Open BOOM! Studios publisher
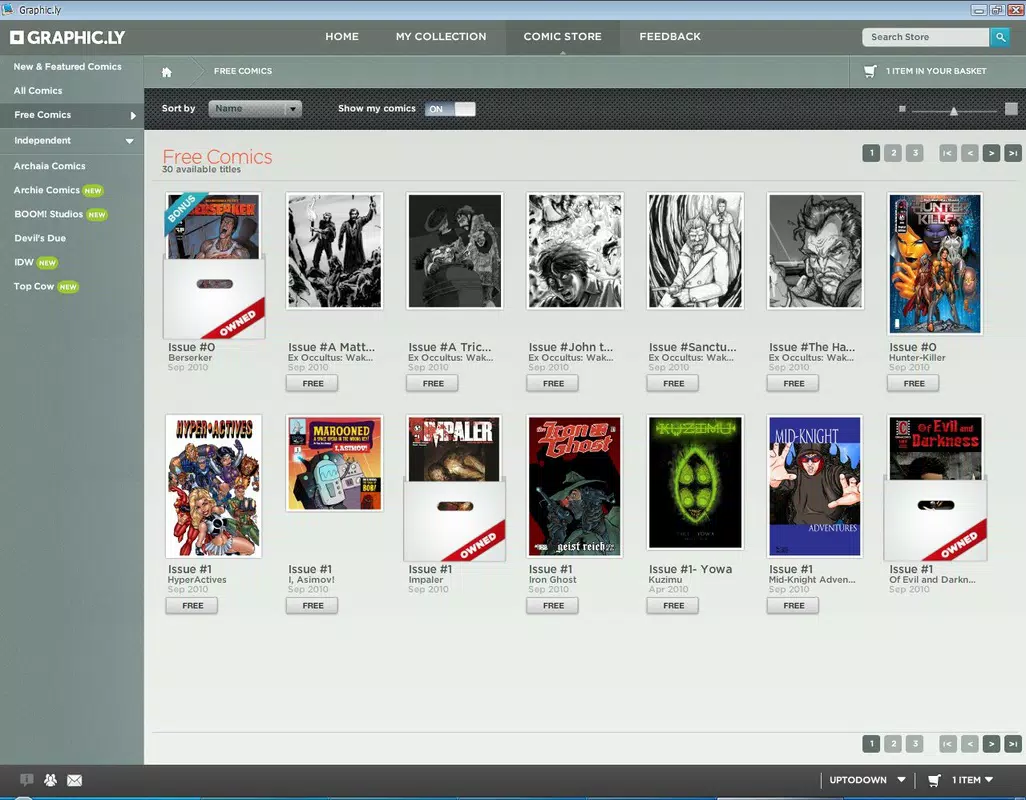This screenshot has height=800, width=1026. pyautogui.click(x=48, y=215)
